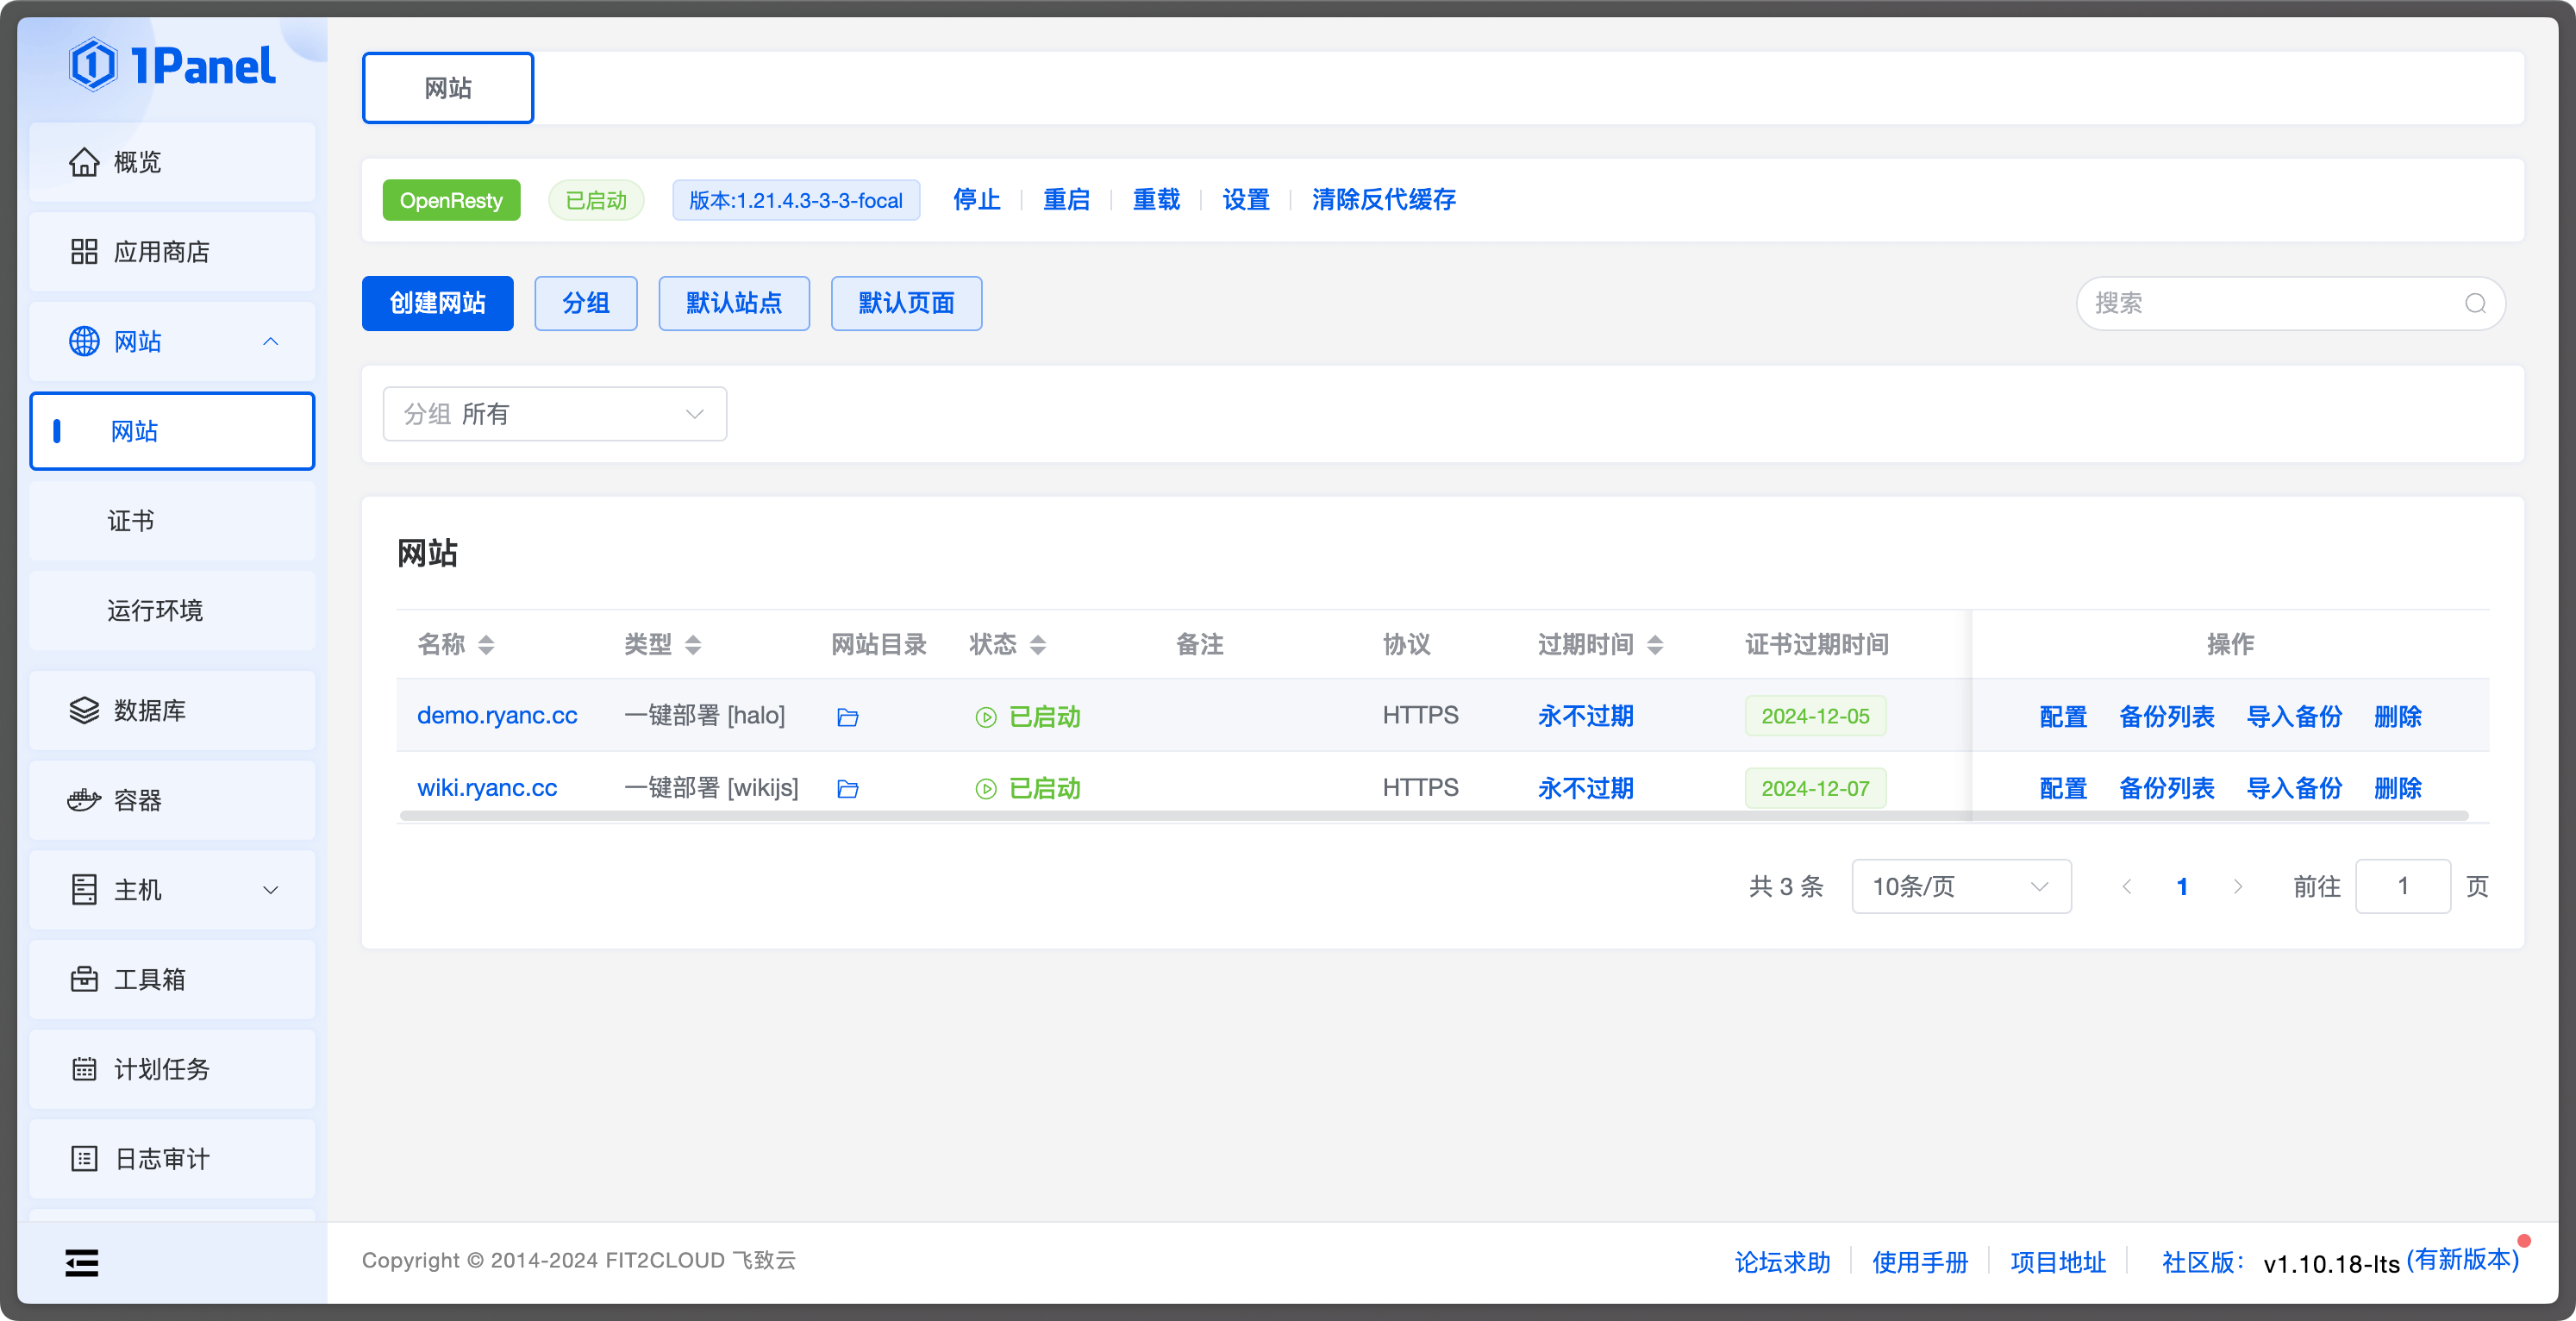Toggle the sidebar collapse icon at bottom
The height and width of the screenshot is (1321, 2576).
(82, 1263)
